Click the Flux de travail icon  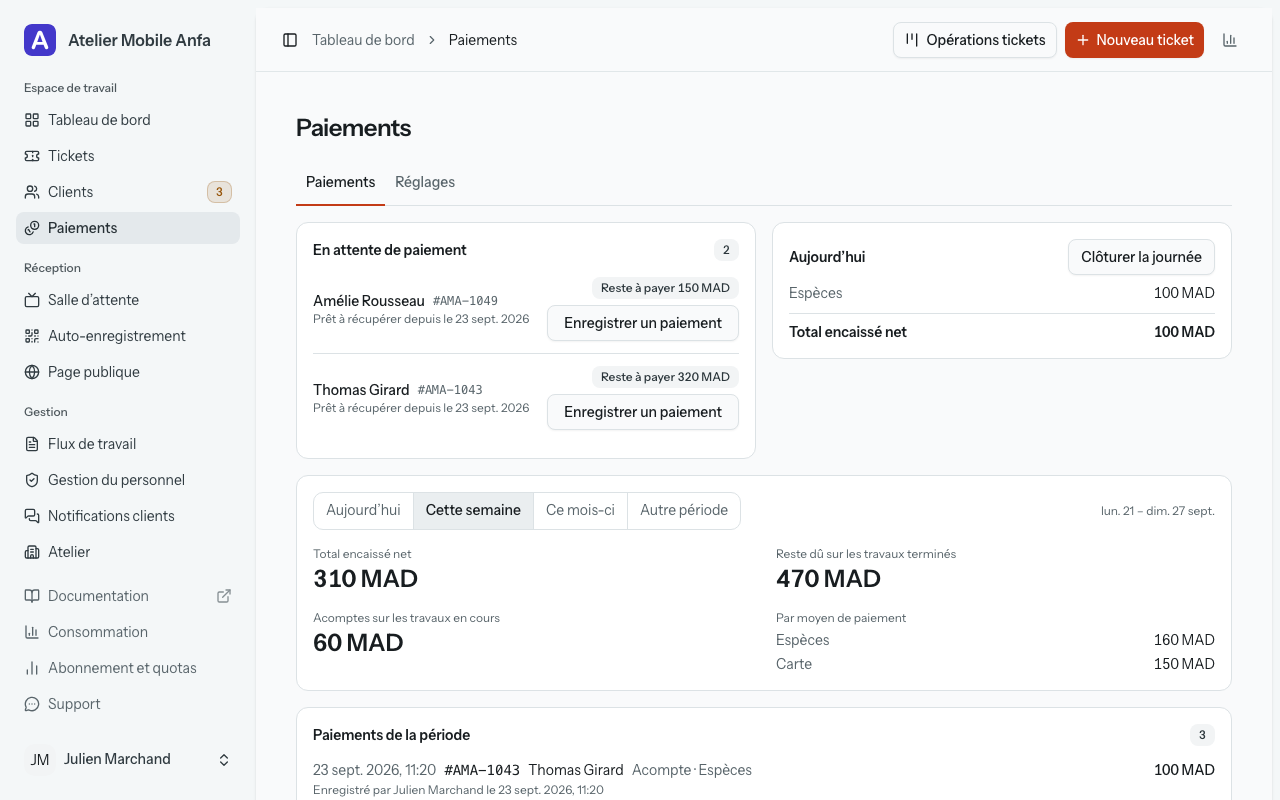pyautogui.click(x=32, y=444)
